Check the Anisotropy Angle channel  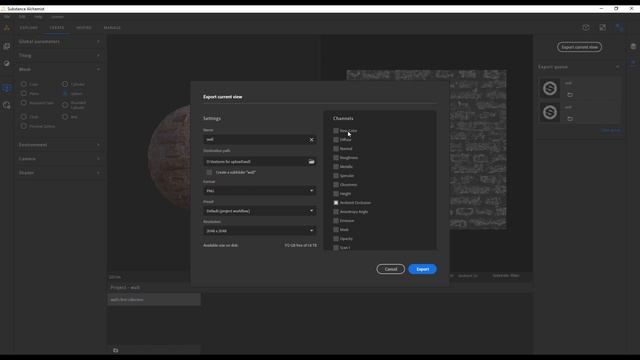point(336,211)
